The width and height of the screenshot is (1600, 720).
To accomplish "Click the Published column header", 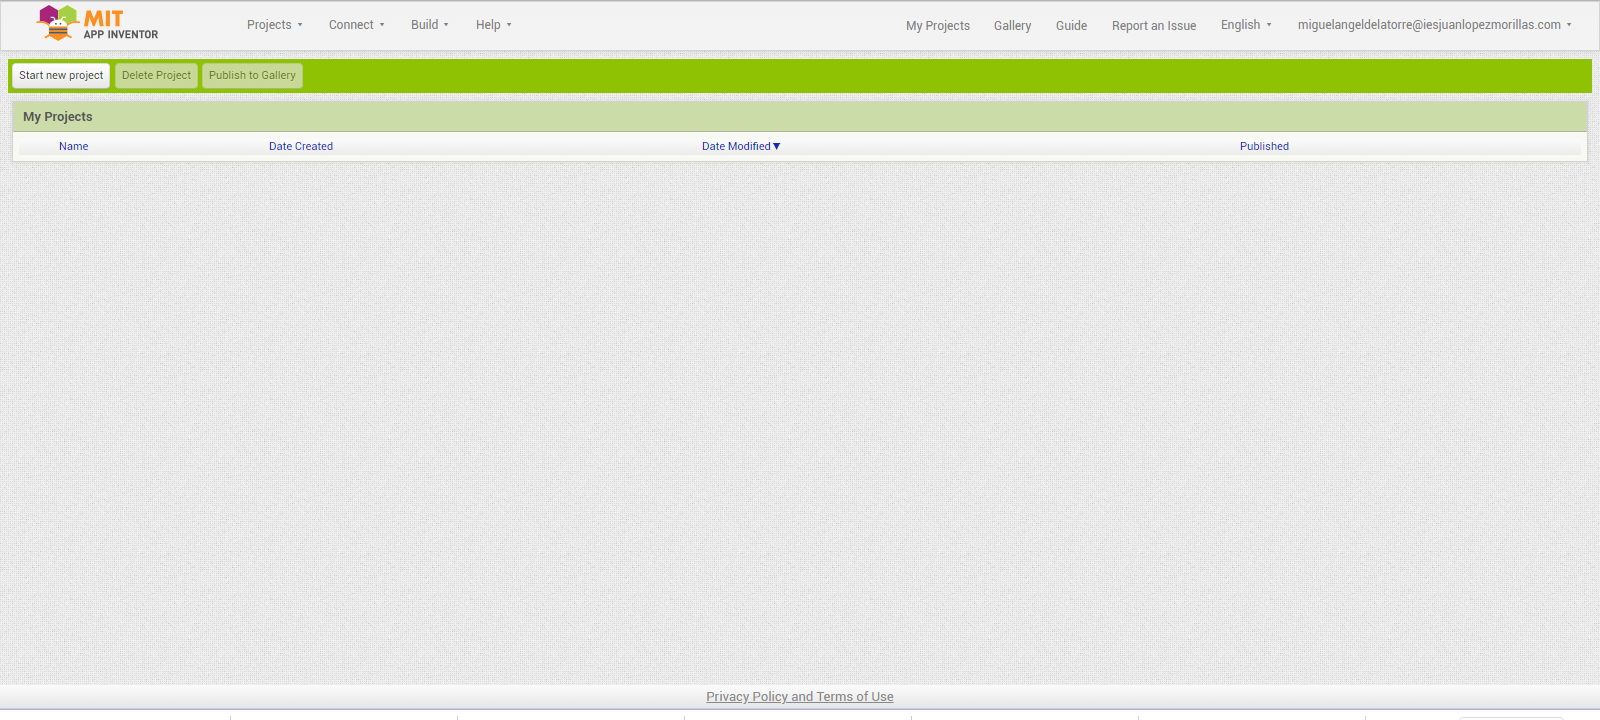I will click(1264, 146).
